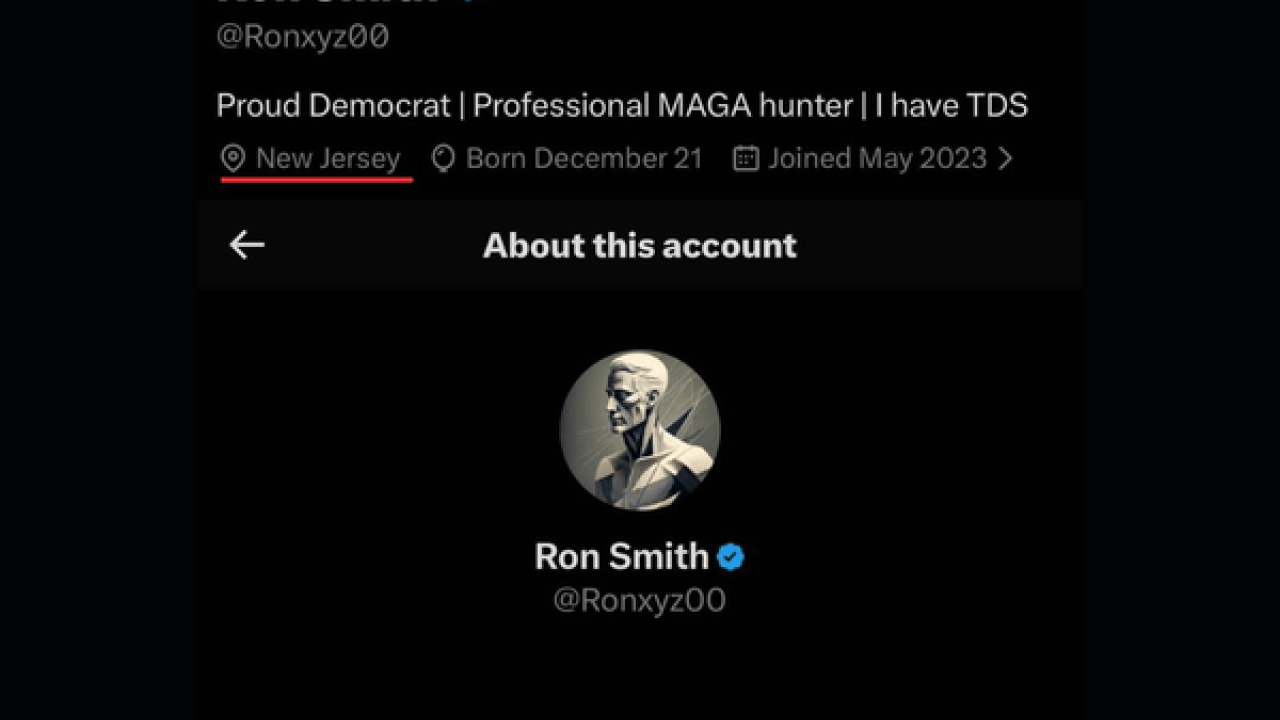Click the calendar icon beside Joined
This screenshot has width=1280, height=720.
tap(745, 158)
